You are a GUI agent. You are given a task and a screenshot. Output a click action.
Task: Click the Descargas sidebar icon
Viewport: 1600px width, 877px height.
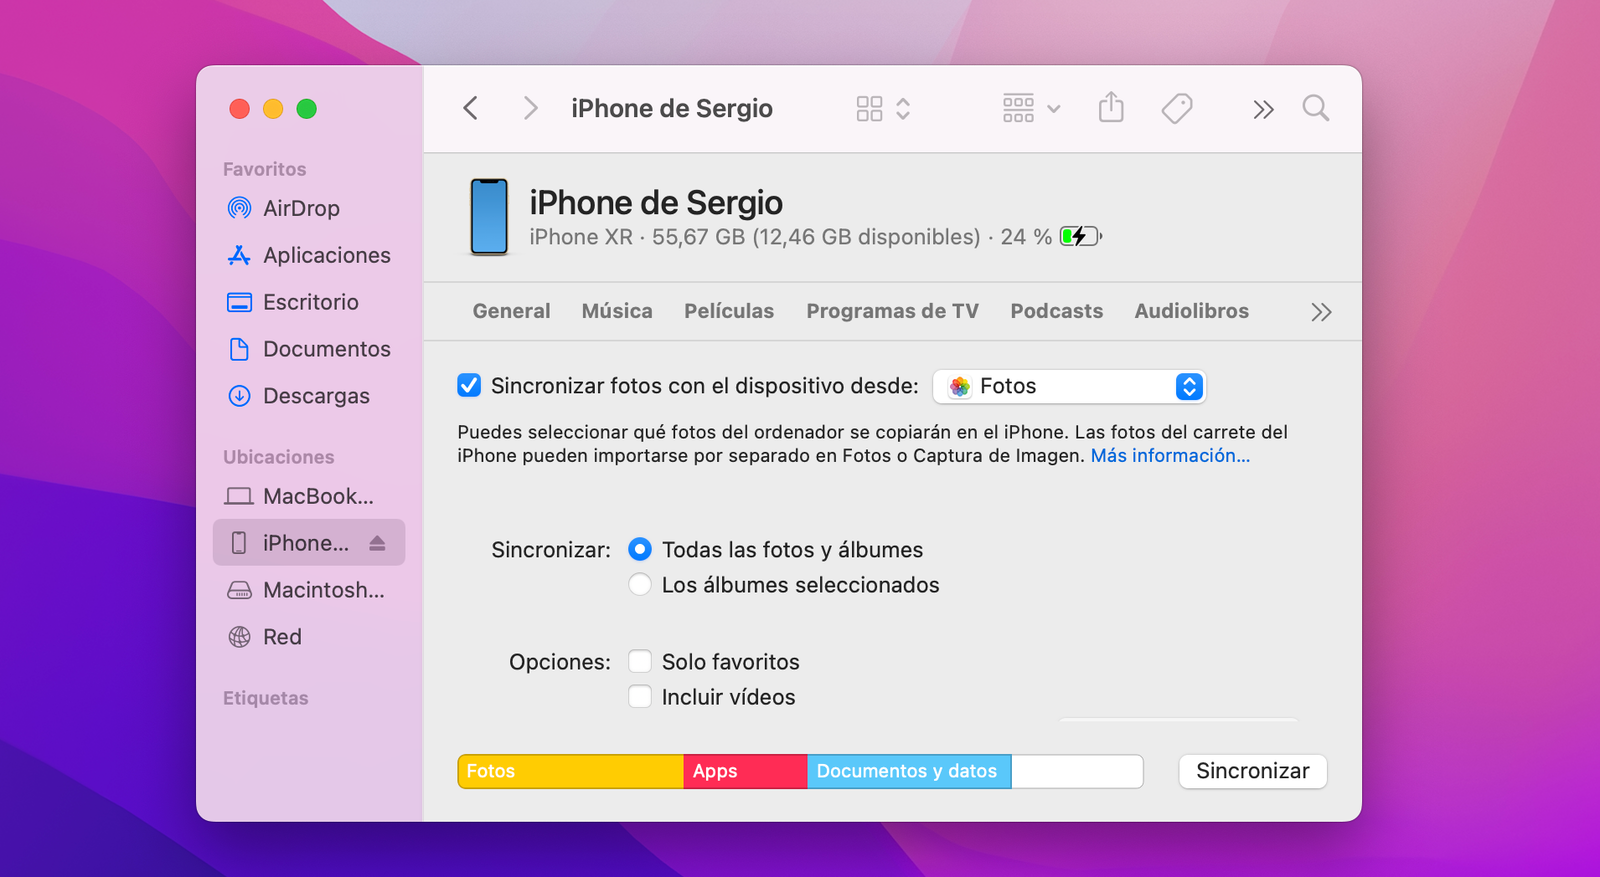pos(239,396)
